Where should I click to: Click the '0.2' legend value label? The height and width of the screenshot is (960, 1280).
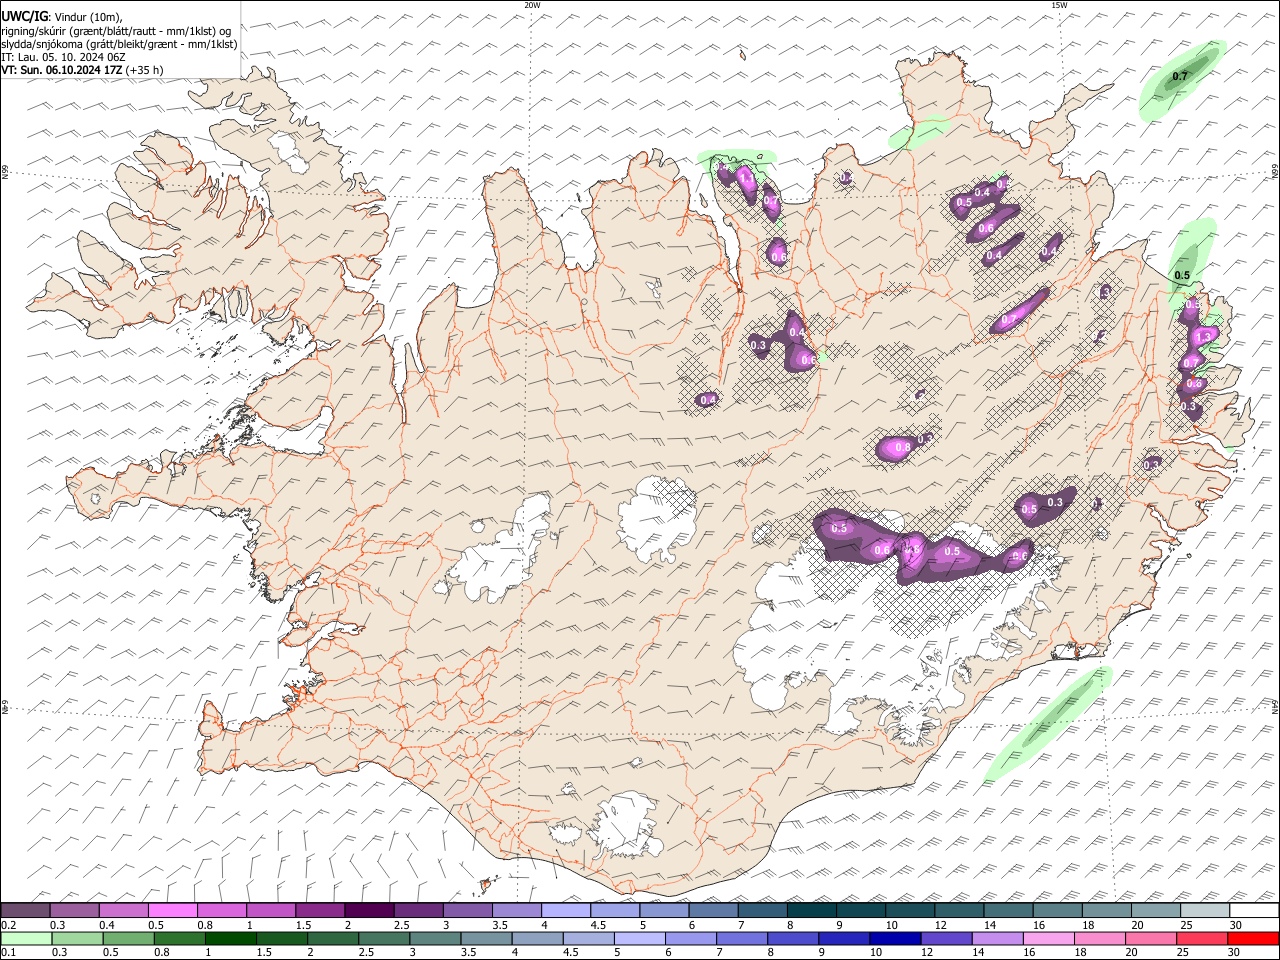(x=8, y=925)
